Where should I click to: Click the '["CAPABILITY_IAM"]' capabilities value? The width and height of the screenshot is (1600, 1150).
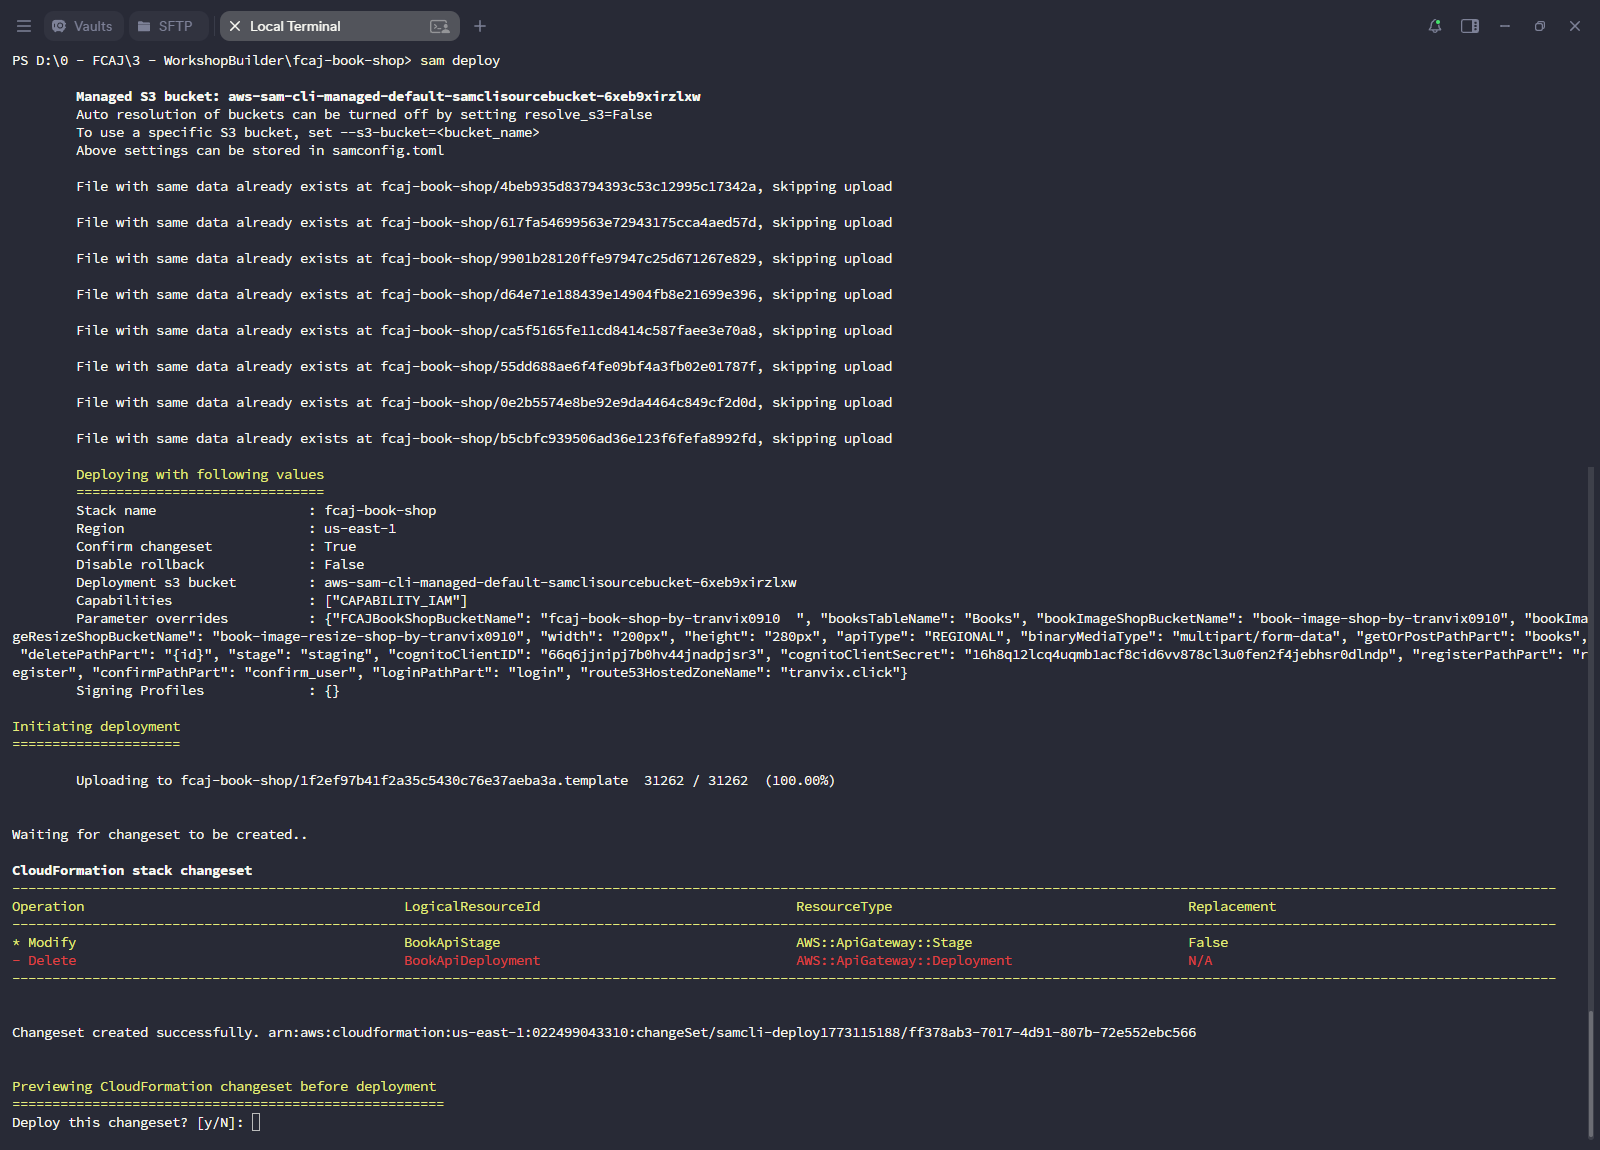pos(396,600)
